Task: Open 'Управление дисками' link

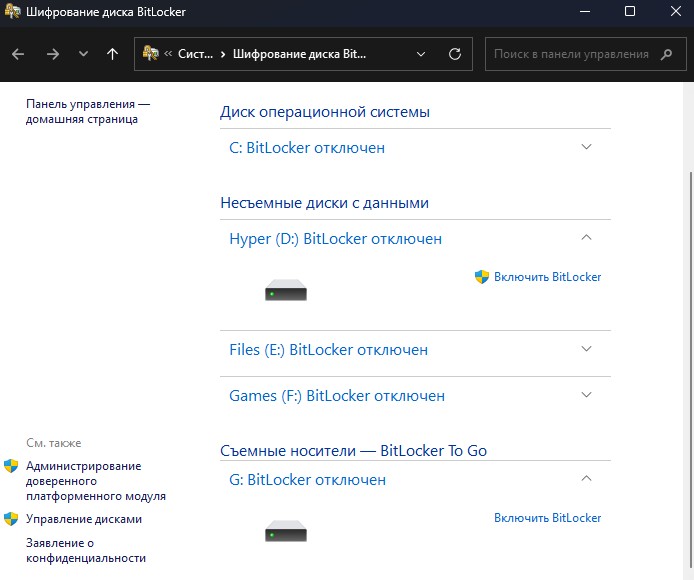Action: (x=84, y=519)
